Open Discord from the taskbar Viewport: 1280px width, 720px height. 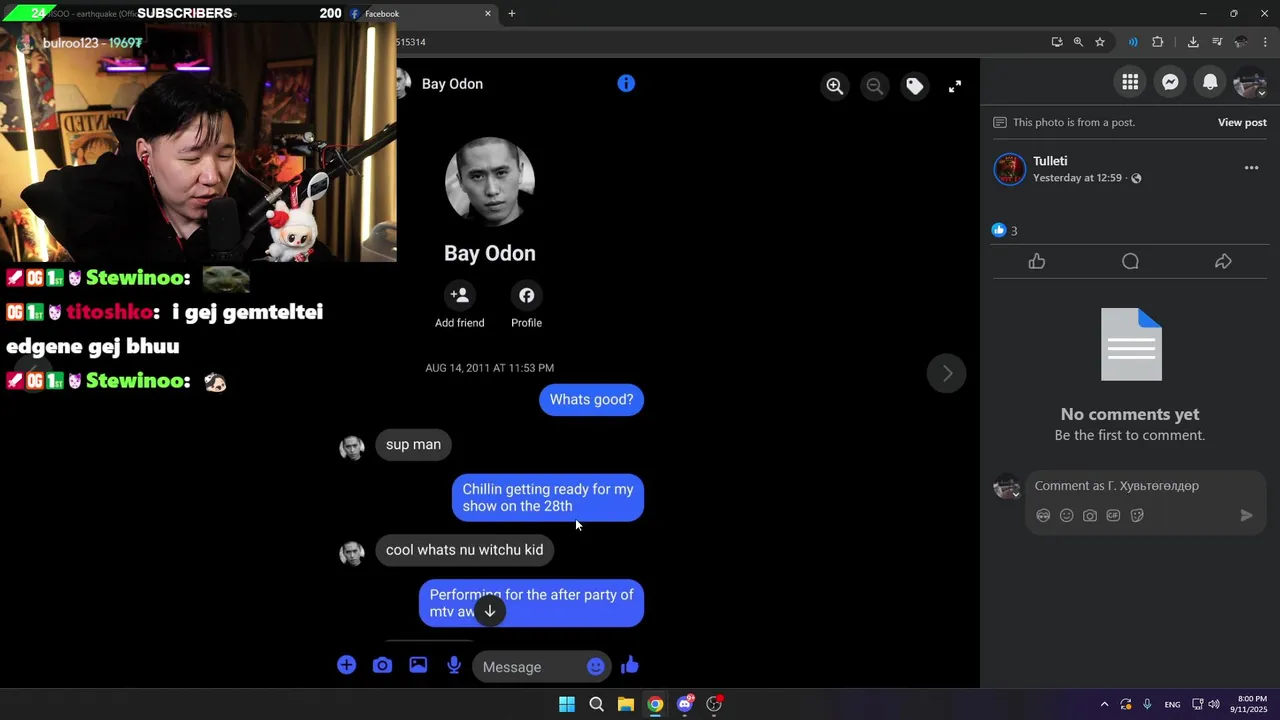coord(685,704)
